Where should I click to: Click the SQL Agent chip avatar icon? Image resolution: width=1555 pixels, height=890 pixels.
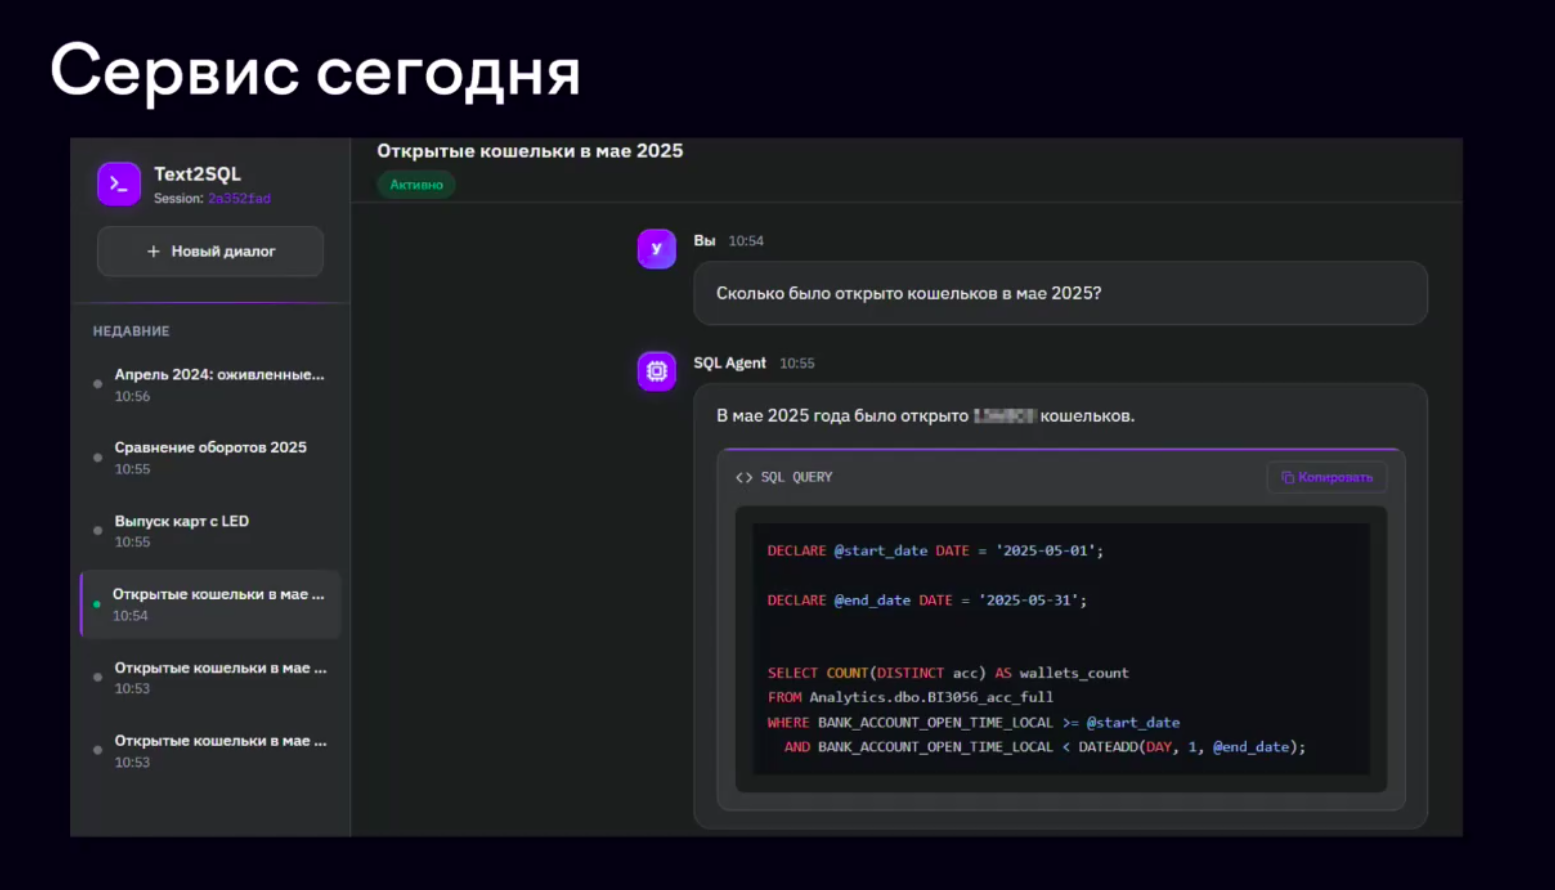click(x=656, y=371)
